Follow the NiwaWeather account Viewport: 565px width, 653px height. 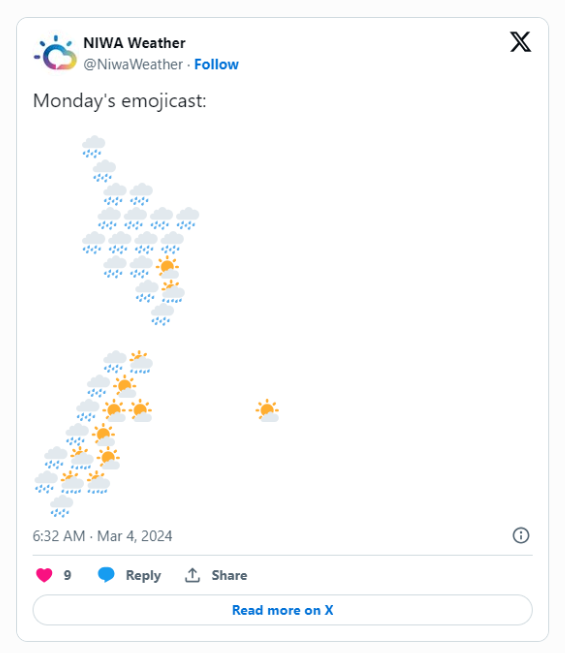pos(217,65)
